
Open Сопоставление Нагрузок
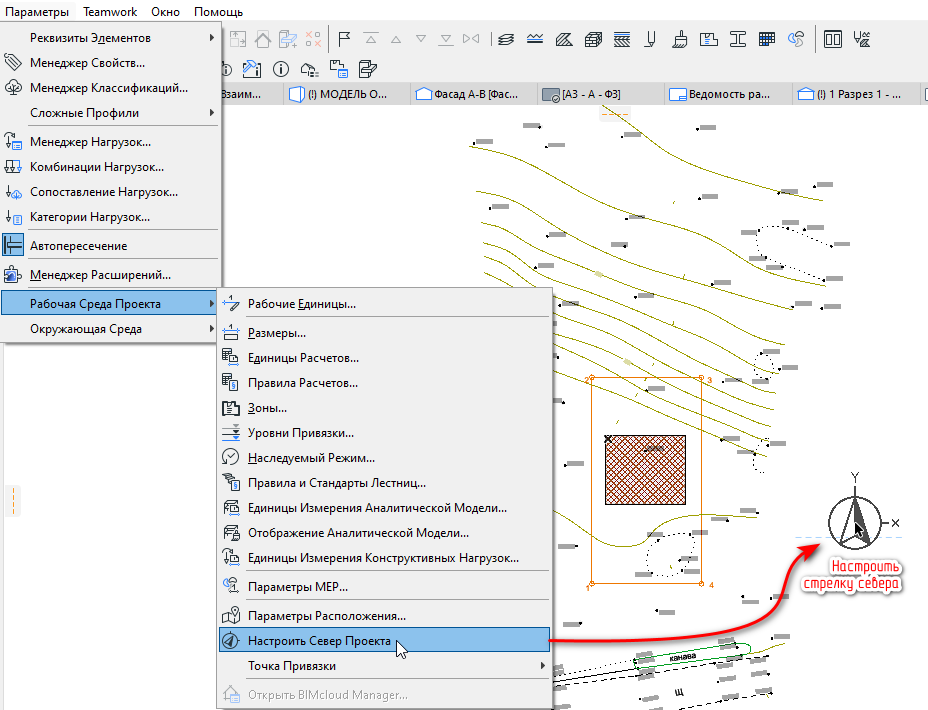click(x=111, y=192)
